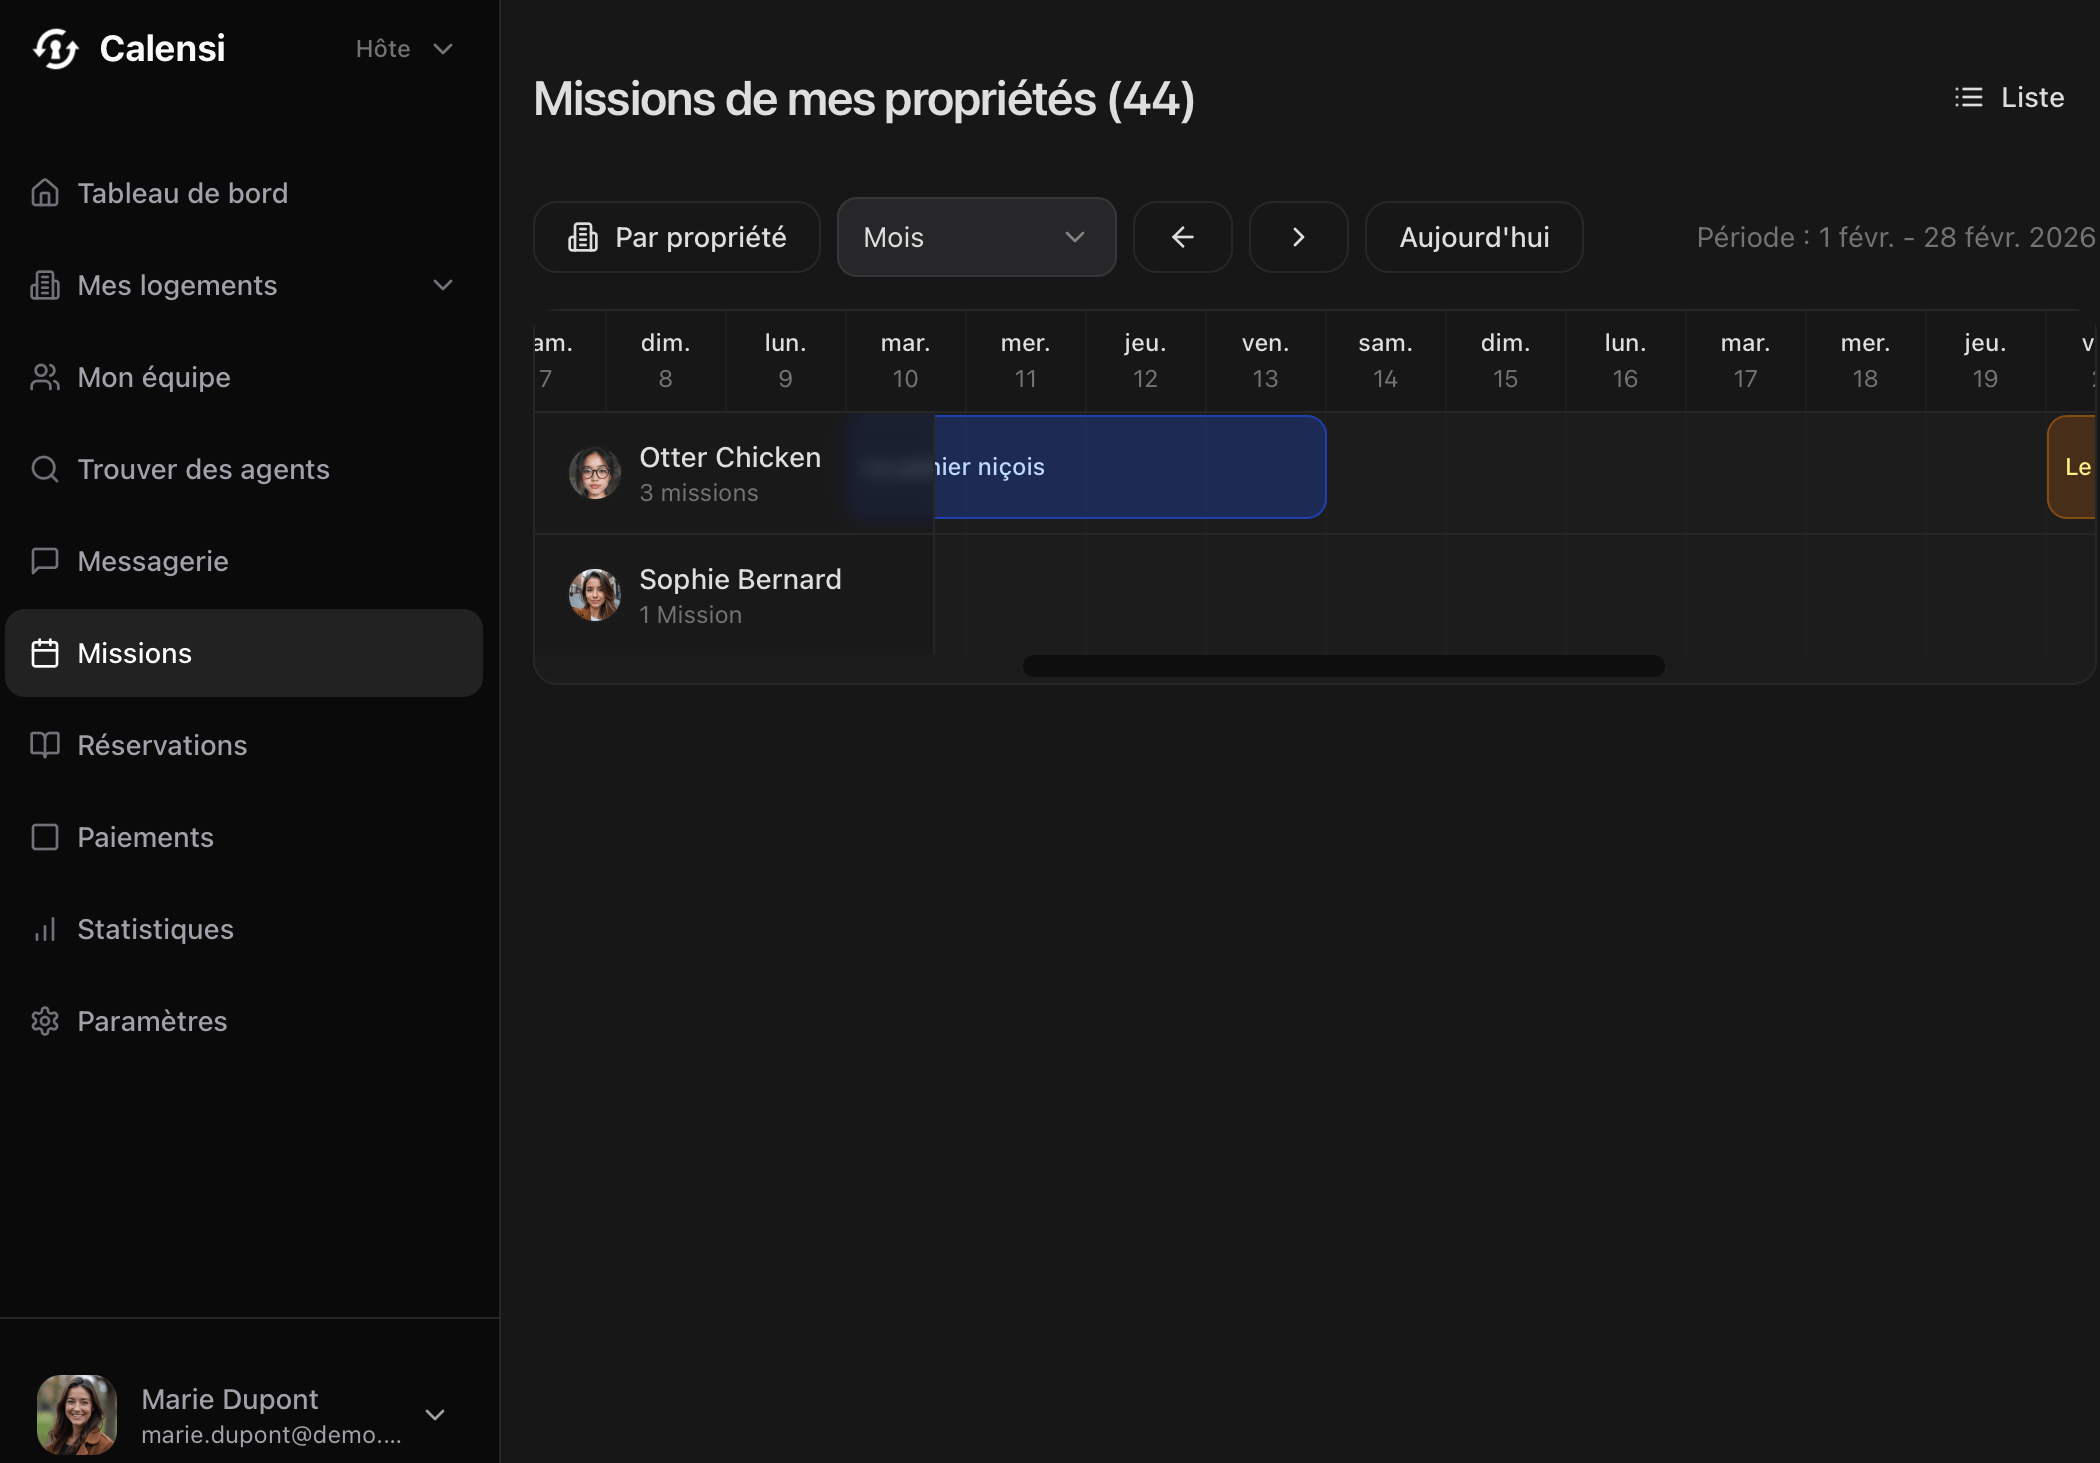
Task: Go to previous period with left arrow
Action: [x=1182, y=237]
